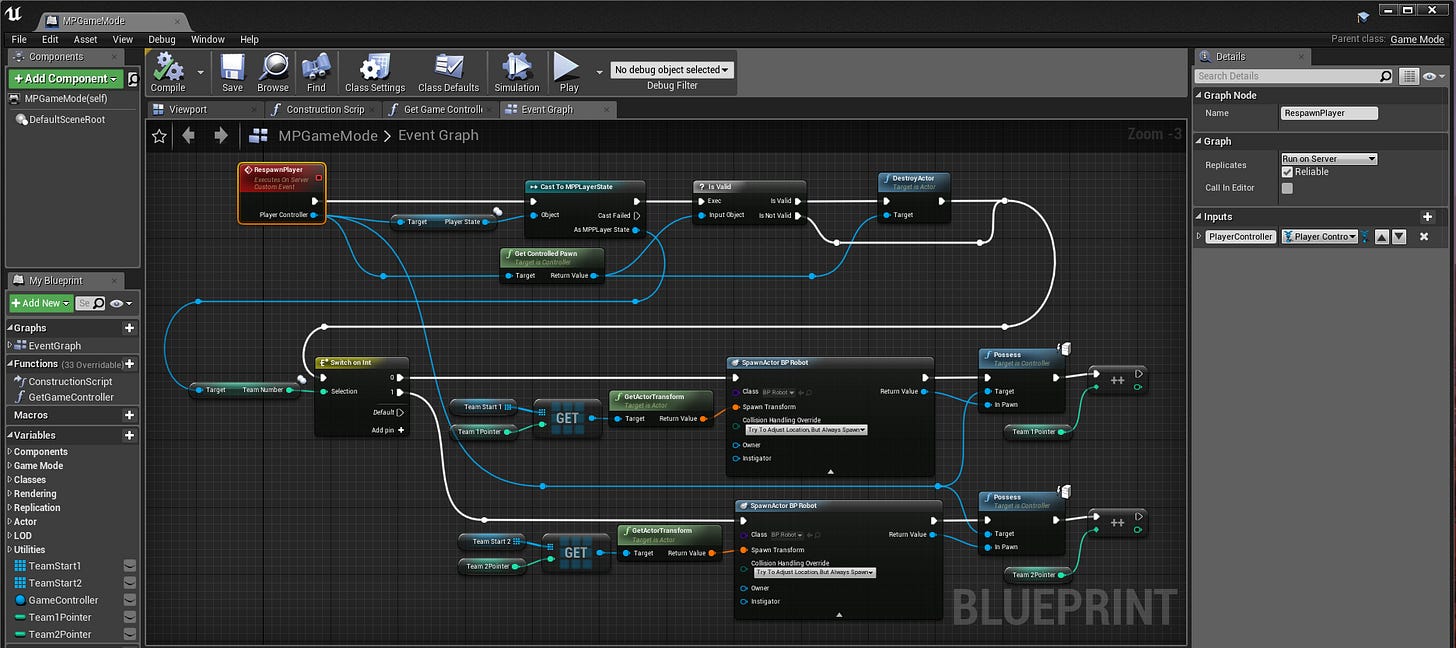Navigate forward with right arrow in graph

click(221, 135)
